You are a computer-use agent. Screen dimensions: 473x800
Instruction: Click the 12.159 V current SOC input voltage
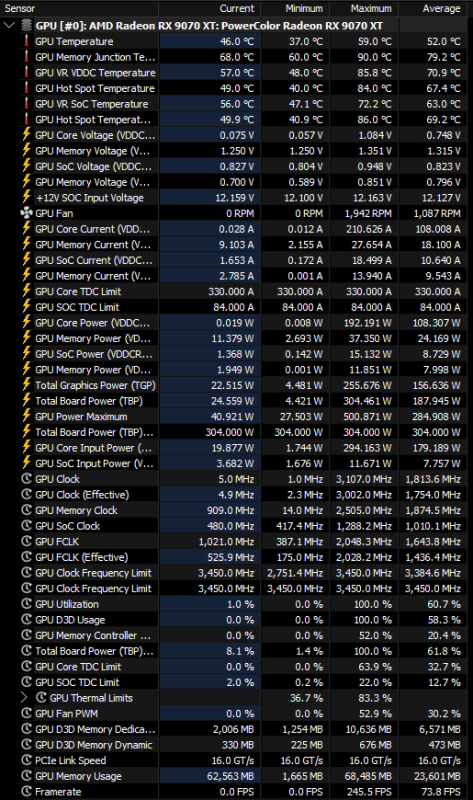234,197
